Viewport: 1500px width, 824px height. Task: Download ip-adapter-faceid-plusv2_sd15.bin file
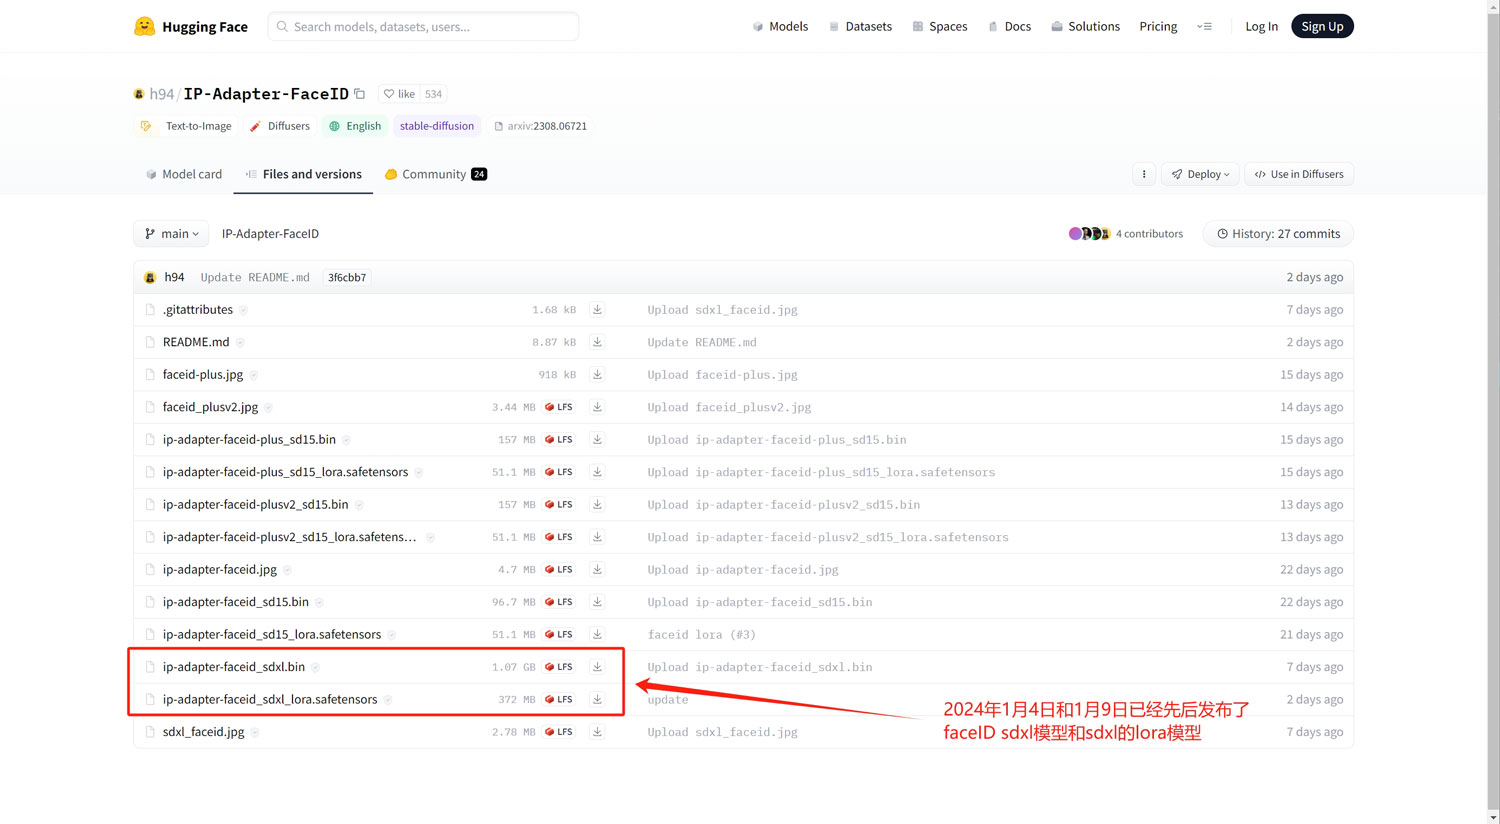[x=597, y=505]
